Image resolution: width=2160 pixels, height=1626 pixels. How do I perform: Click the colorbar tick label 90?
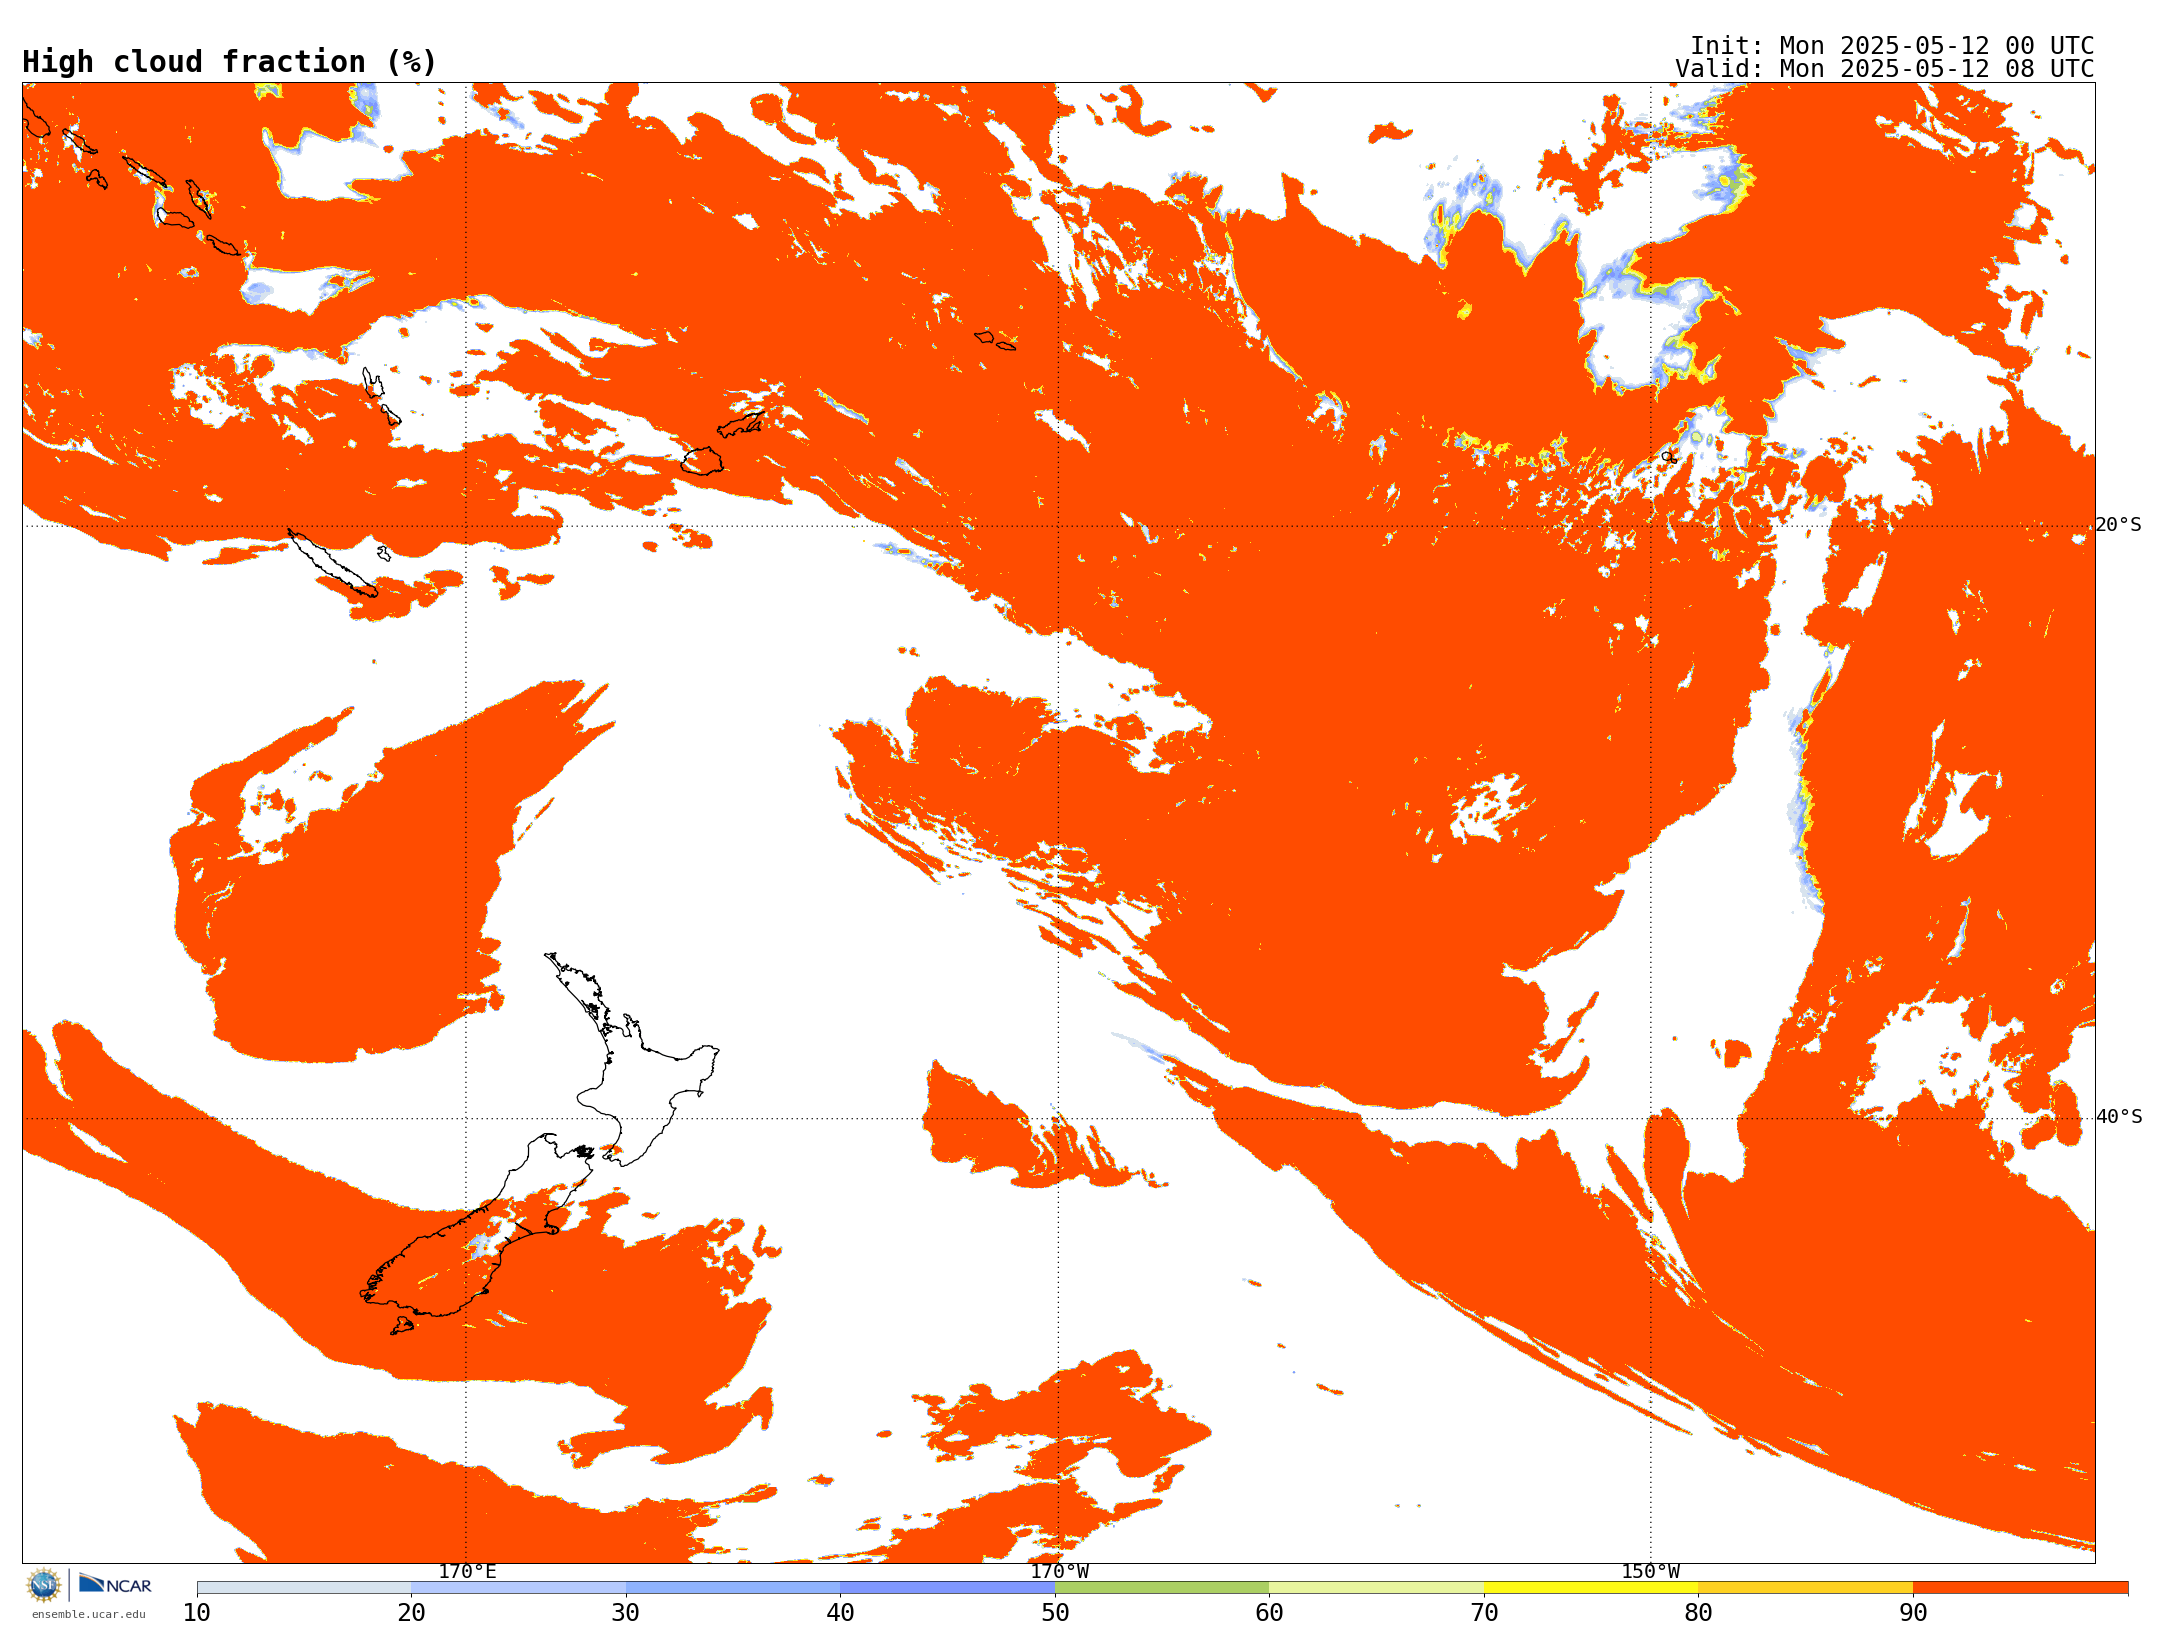[1913, 1613]
